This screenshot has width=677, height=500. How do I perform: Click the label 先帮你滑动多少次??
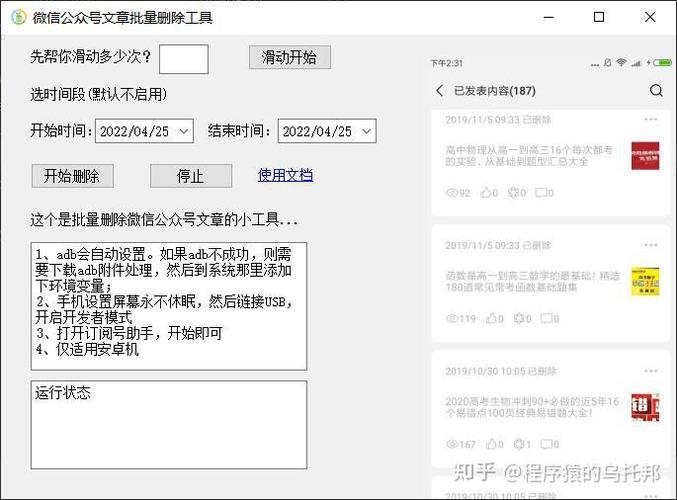[x=91, y=56]
